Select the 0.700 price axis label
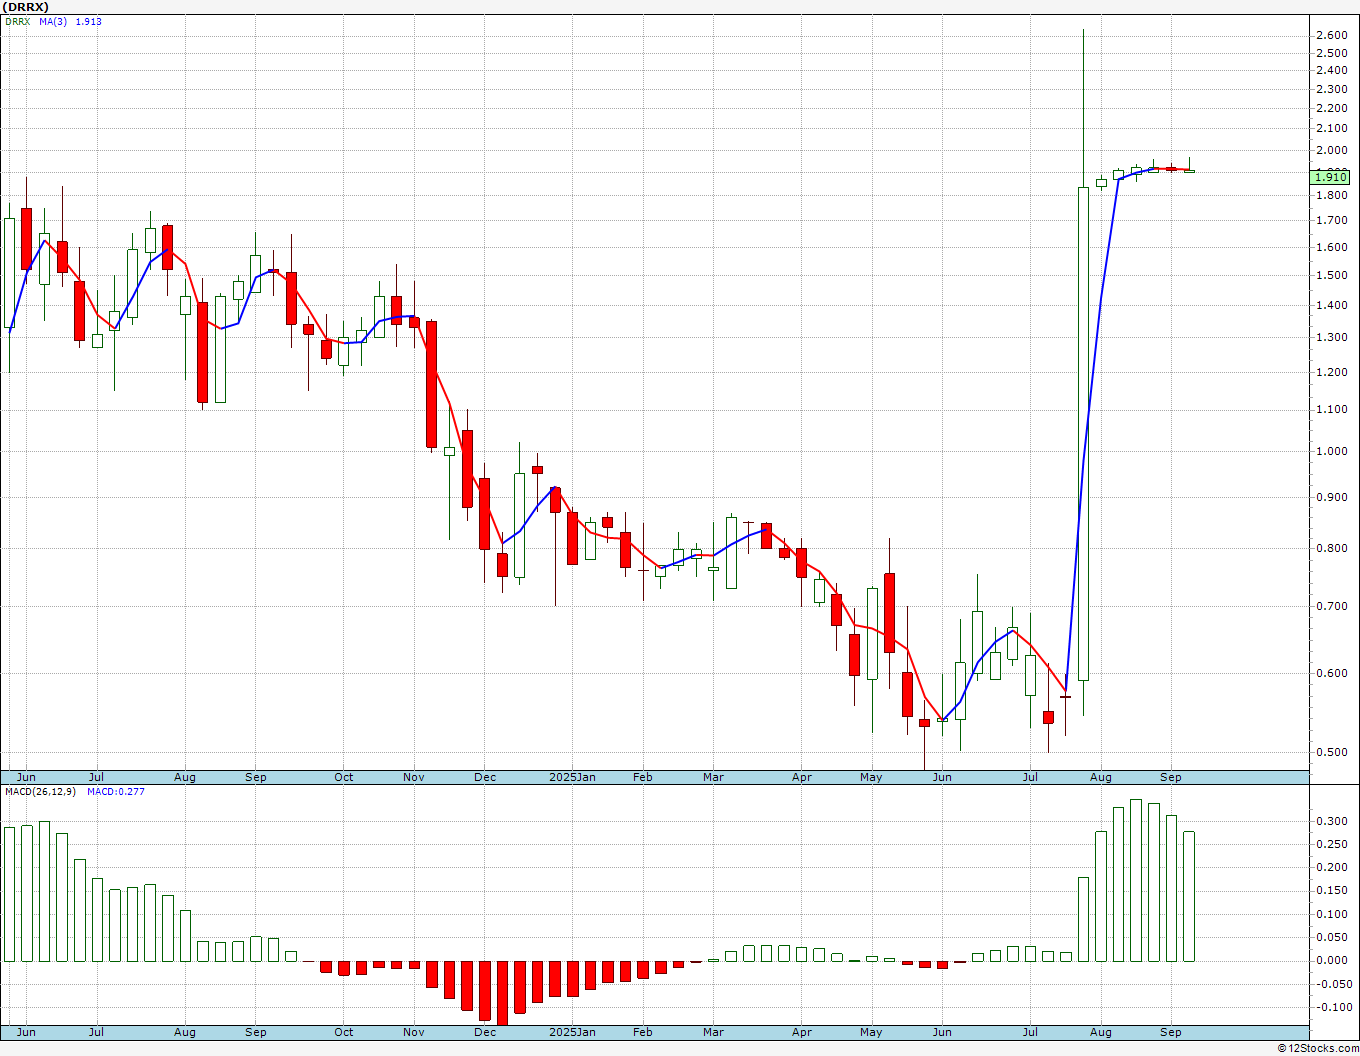1360x1056 pixels. (x=1331, y=606)
